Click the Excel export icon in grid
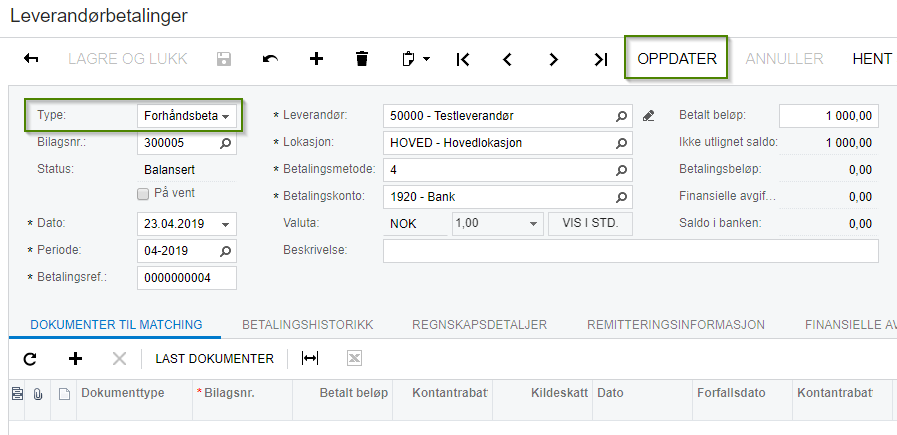Screen dimensions: 897x435 [x=354, y=359]
